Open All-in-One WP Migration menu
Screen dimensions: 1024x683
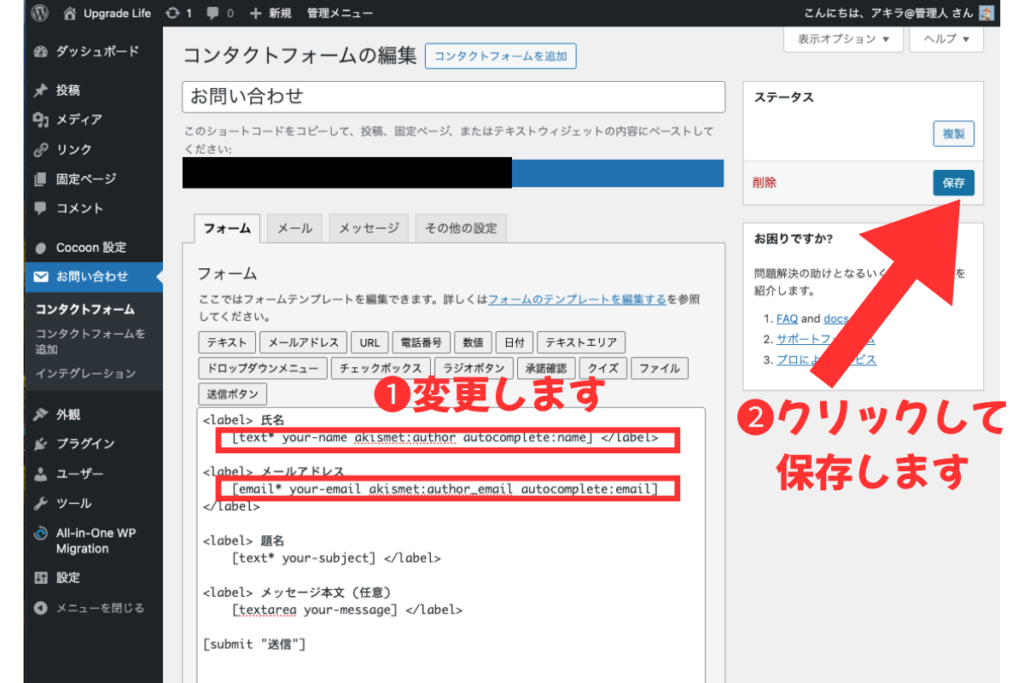95,541
